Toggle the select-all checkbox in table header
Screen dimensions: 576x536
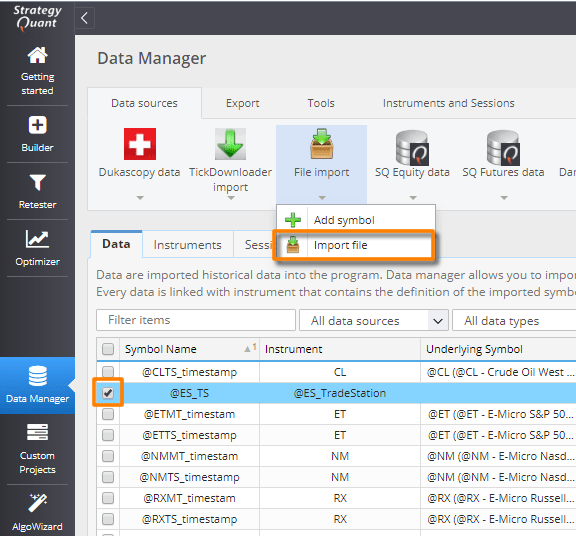click(x=108, y=349)
